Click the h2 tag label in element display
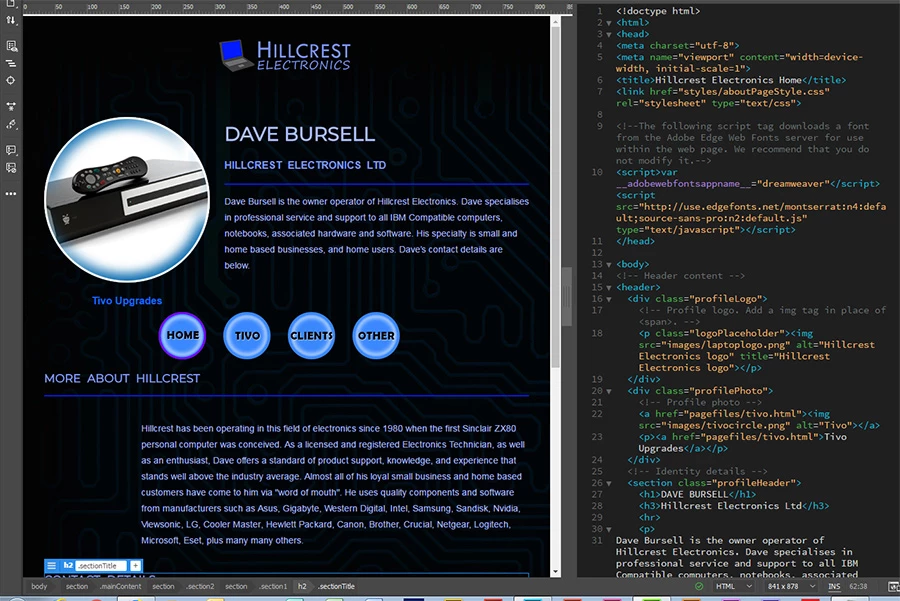The width and height of the screenshot is (900, 601). tap(68, 565)
